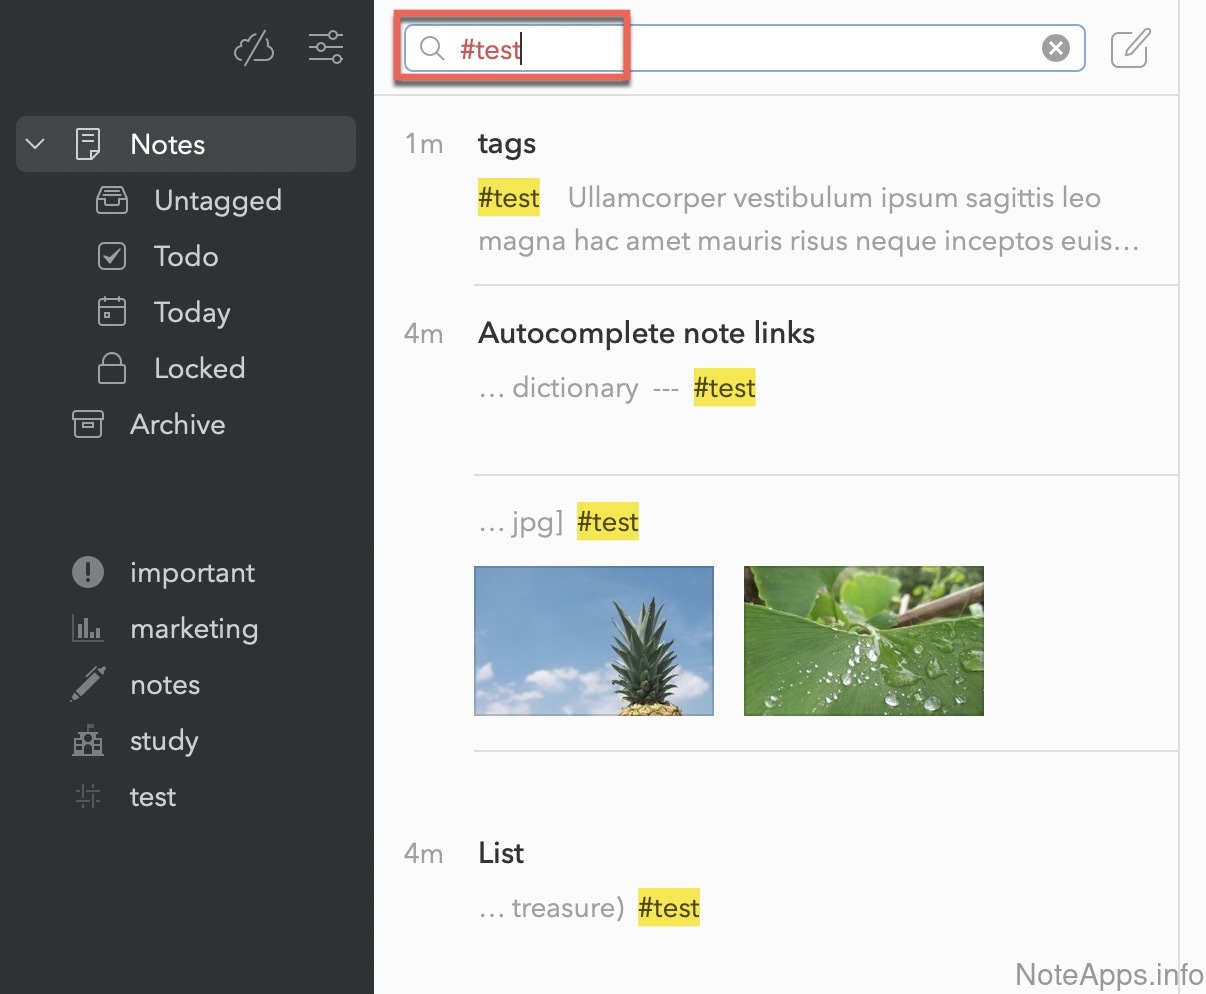Open the Untagged notes filter
Image resolution: width=1206 pixels, height=994 pixels.
tap(217, 200)
